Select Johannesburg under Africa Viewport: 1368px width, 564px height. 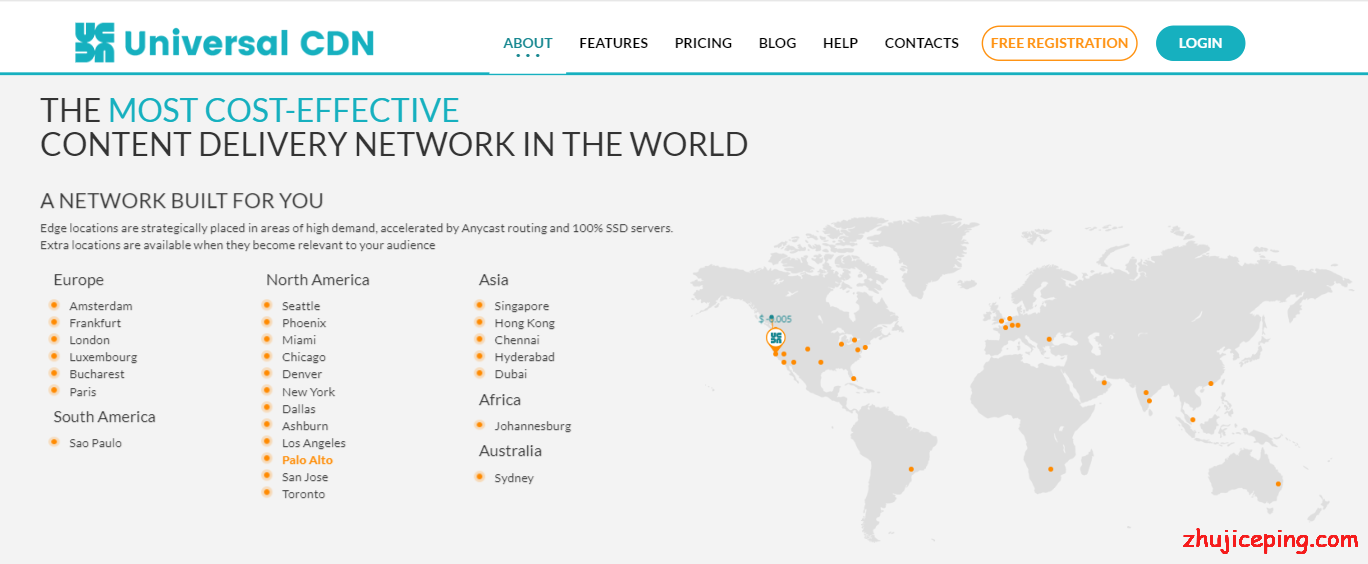tap(533, 426)
